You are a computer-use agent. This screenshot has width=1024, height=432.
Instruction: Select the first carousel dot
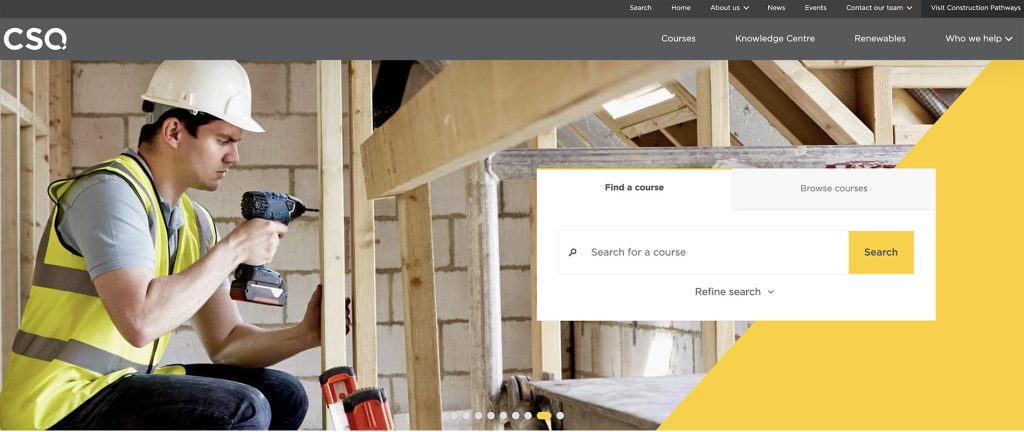(x=454, y=415)
